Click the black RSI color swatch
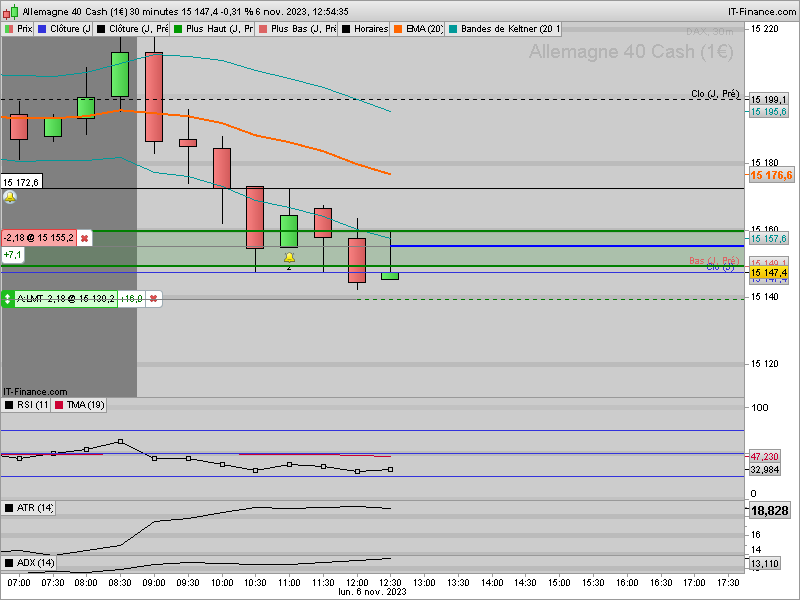This screenshot has width=800, height=600. coord(9,405)
